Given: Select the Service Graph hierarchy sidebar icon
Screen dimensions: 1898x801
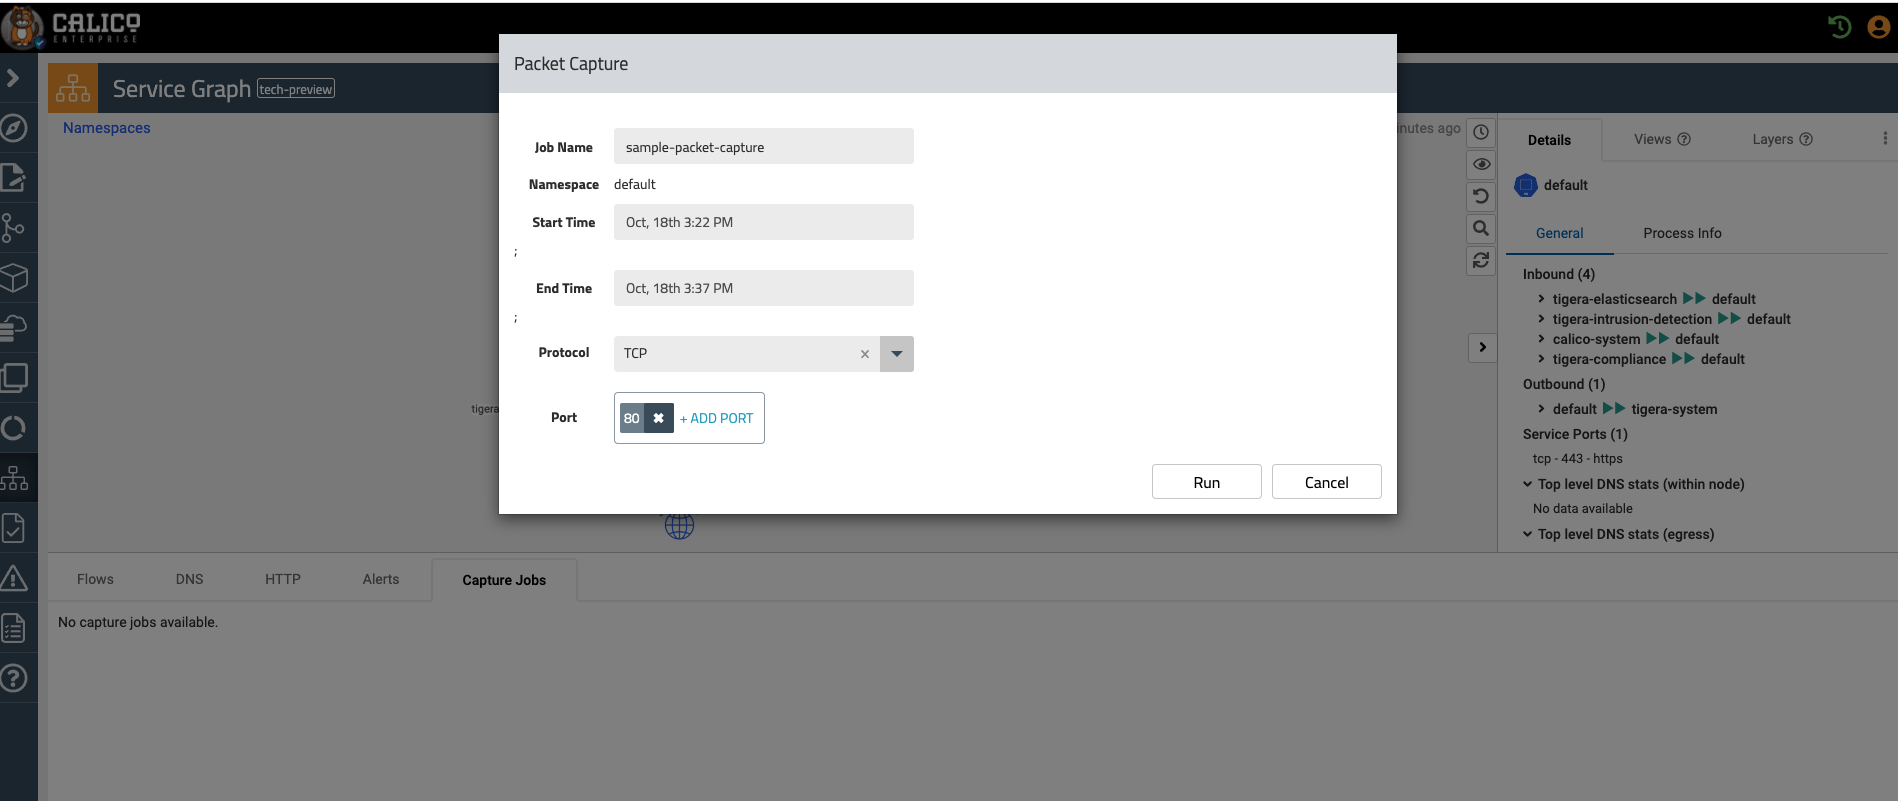Looking at the screenshot, I should [14, 478].
